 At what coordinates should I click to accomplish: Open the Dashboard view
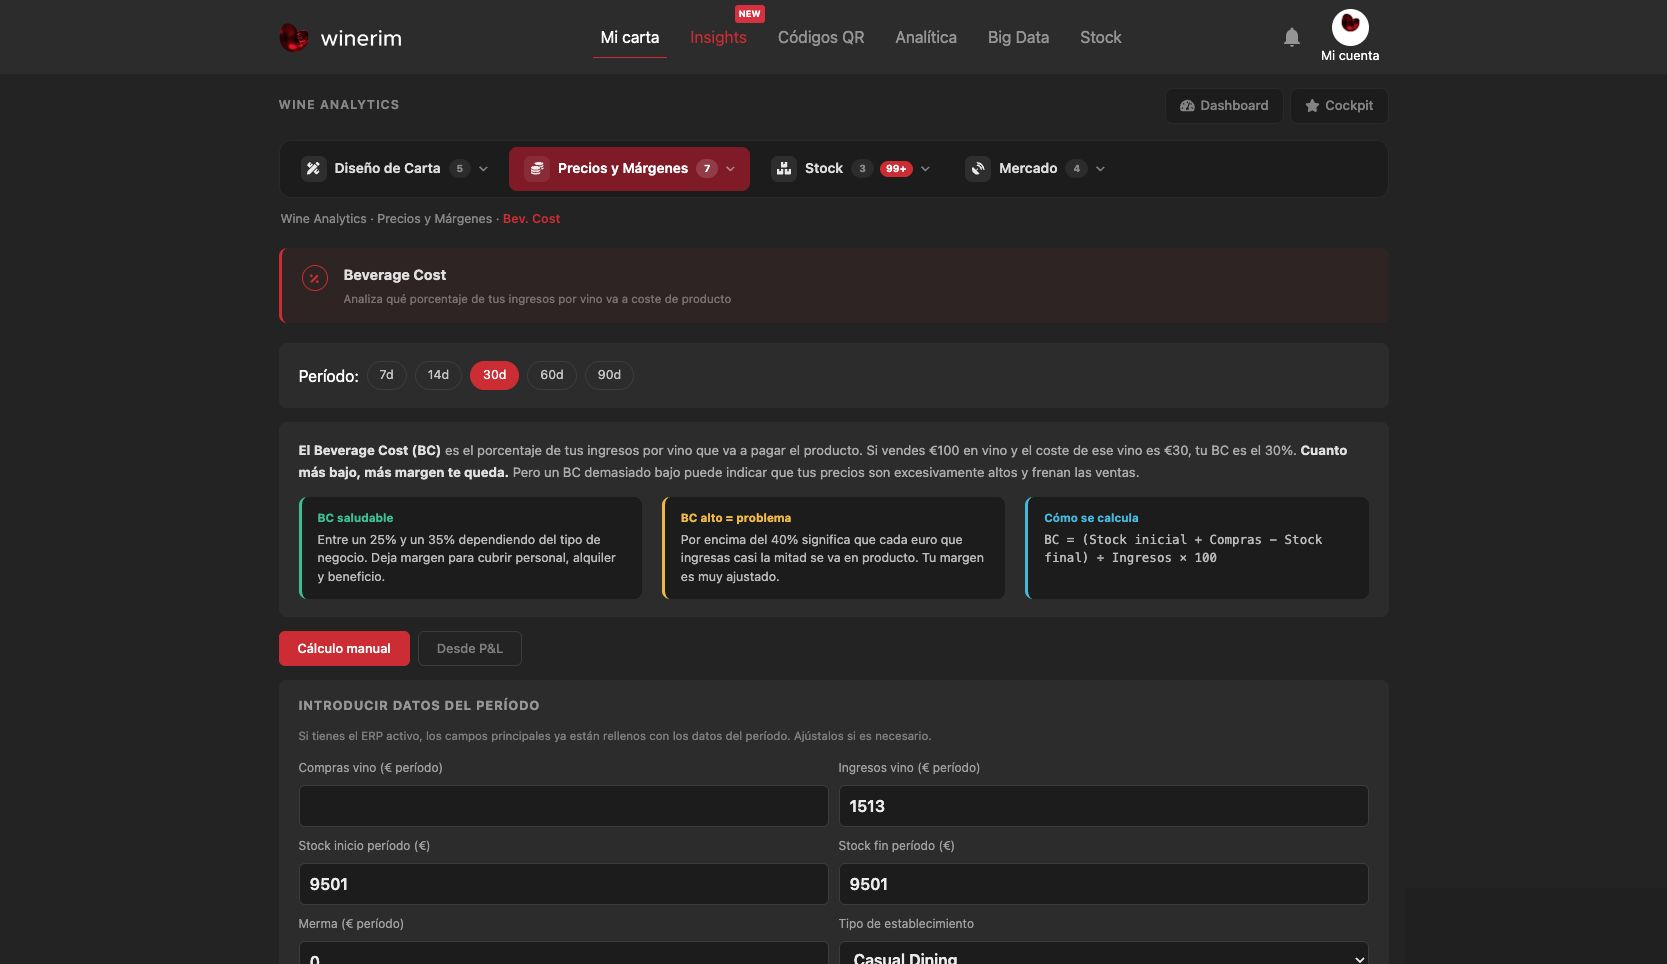coord(1224,106)
